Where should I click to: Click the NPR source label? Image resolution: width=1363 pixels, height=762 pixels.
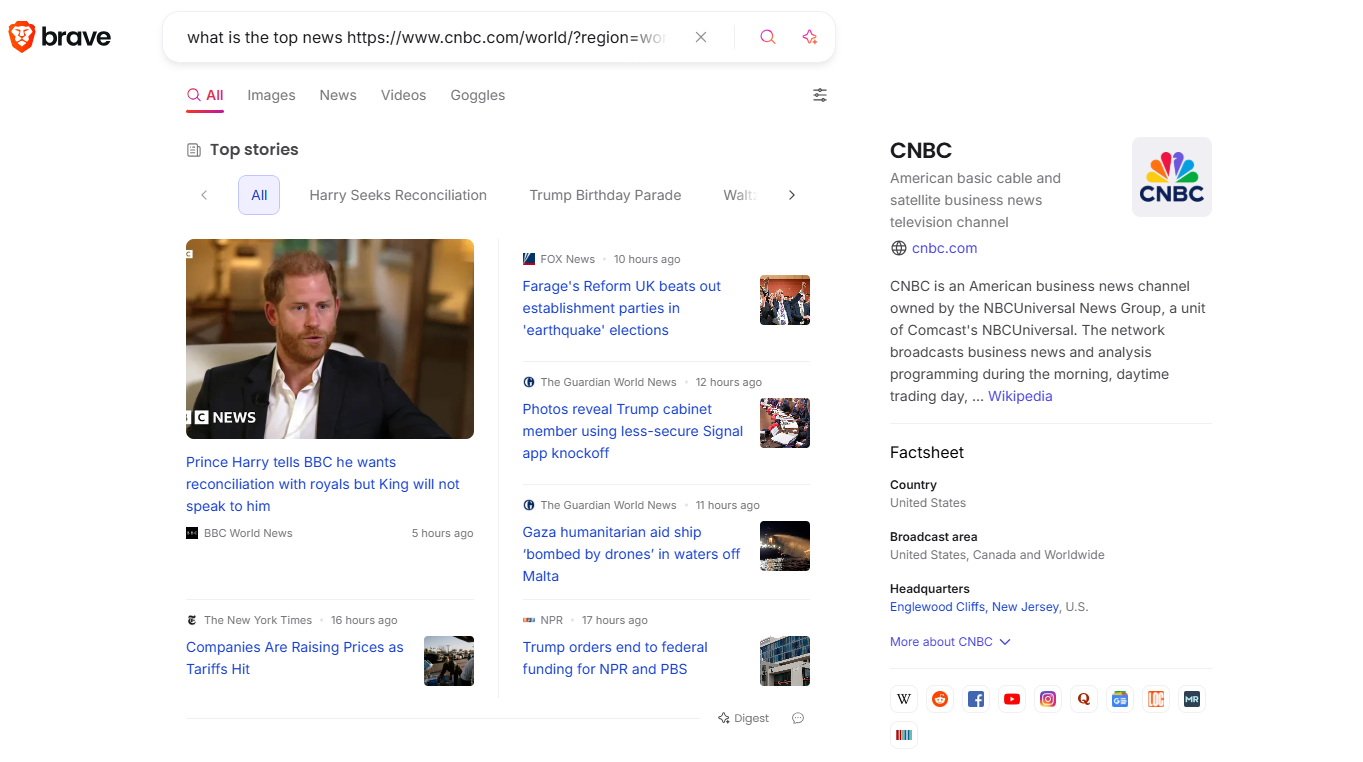pos(551,620)
